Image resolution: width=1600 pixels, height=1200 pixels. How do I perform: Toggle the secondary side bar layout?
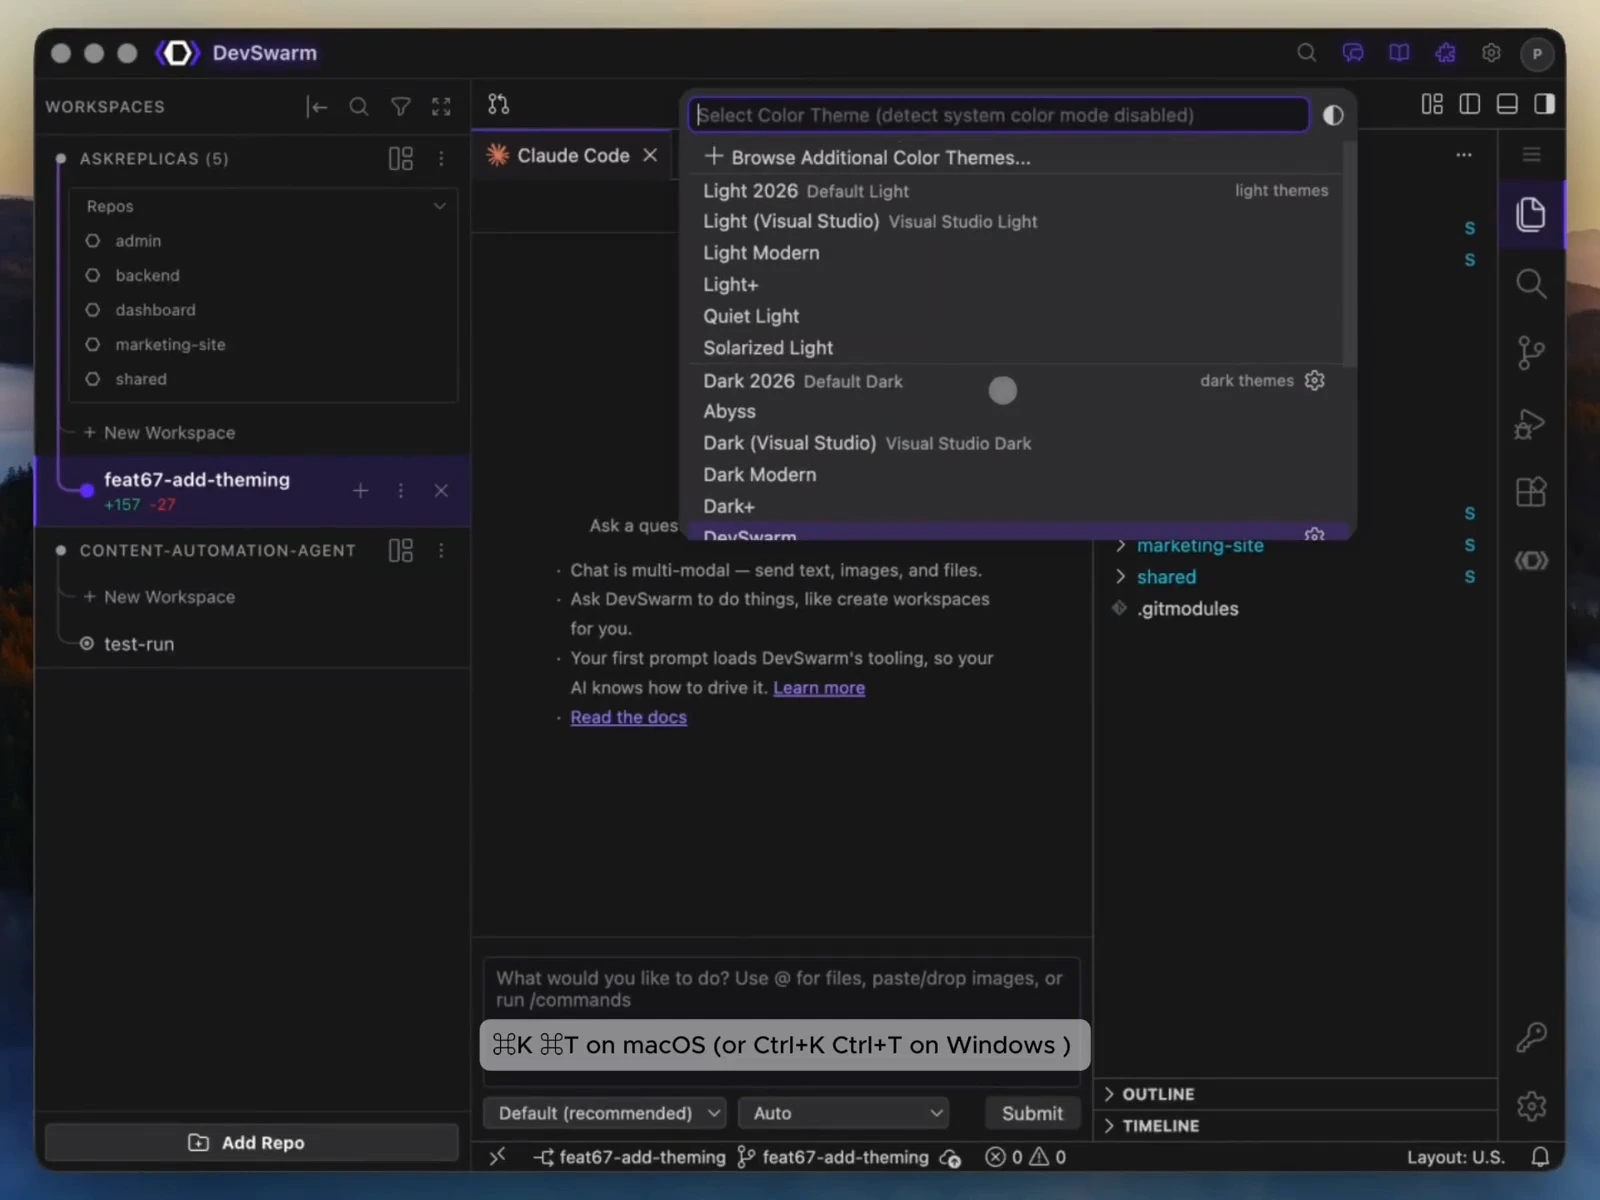1545,104
